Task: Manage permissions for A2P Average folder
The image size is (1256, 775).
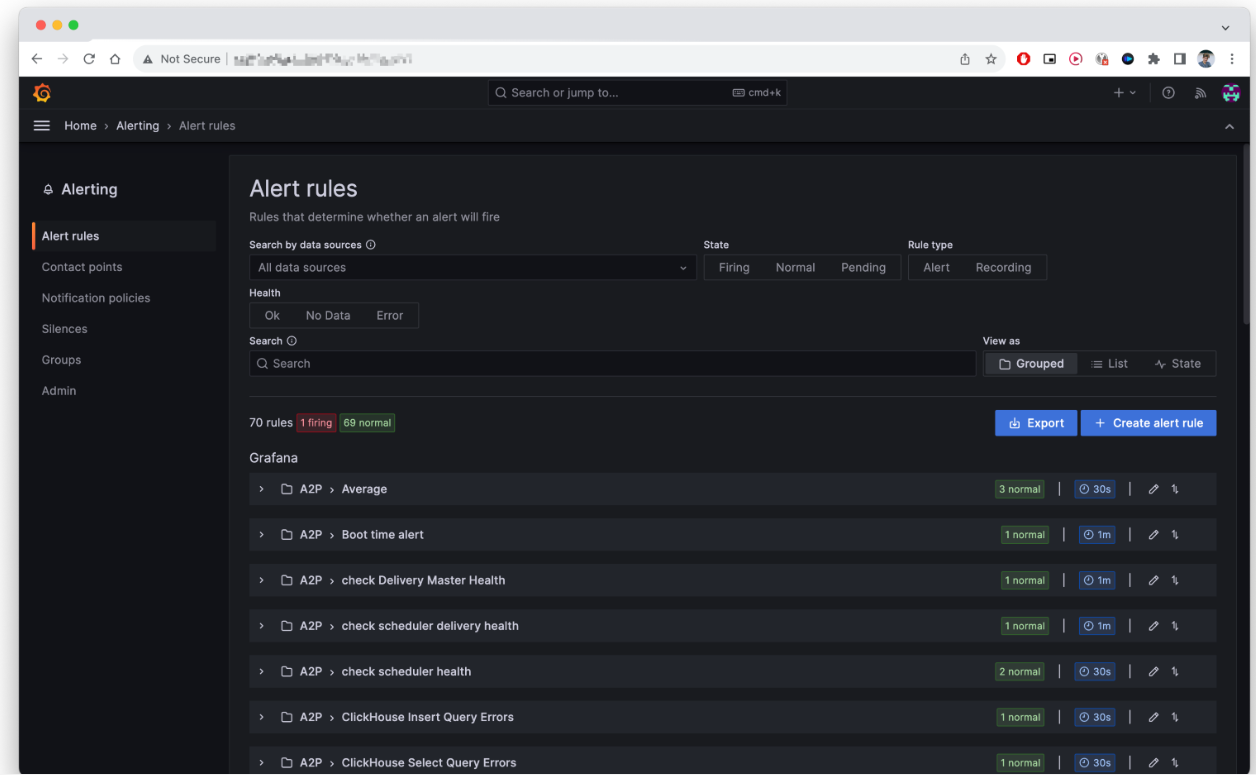Action: 1175,489
